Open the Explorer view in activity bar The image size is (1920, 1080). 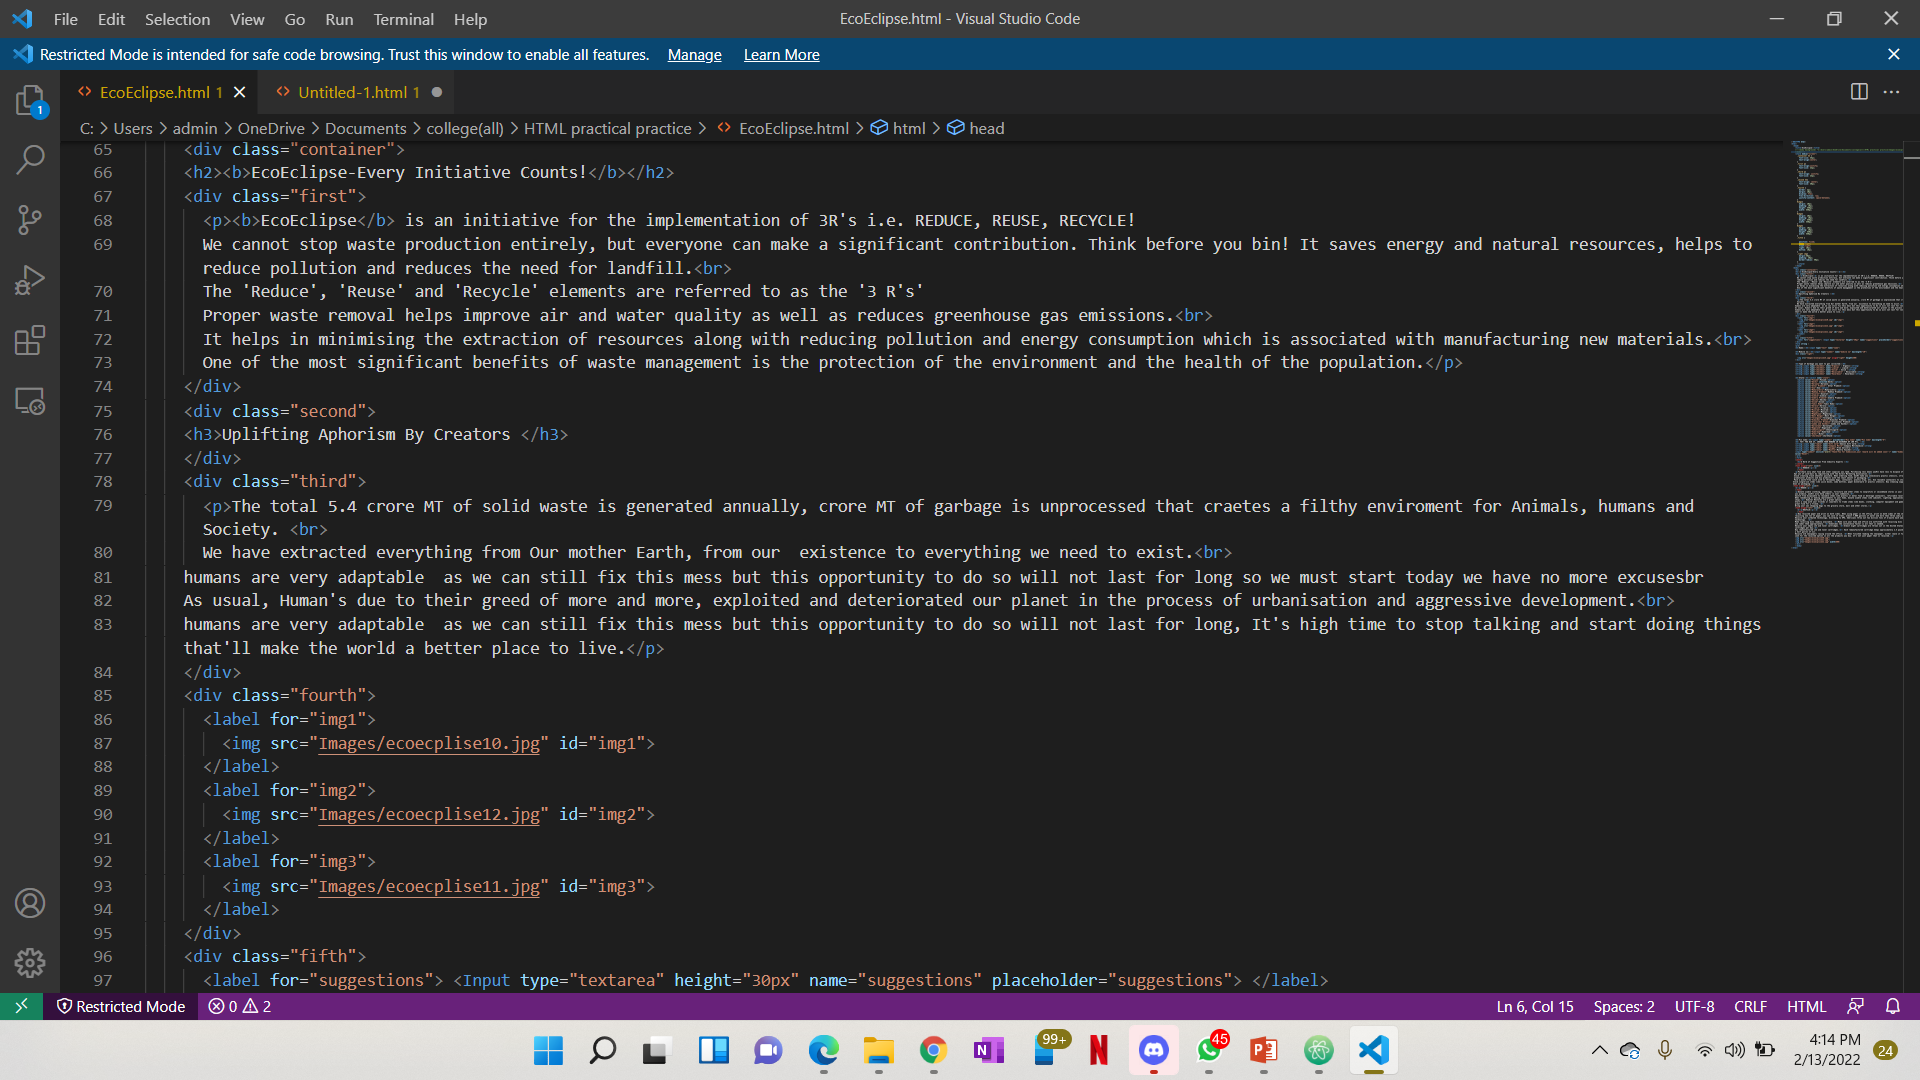30,100
